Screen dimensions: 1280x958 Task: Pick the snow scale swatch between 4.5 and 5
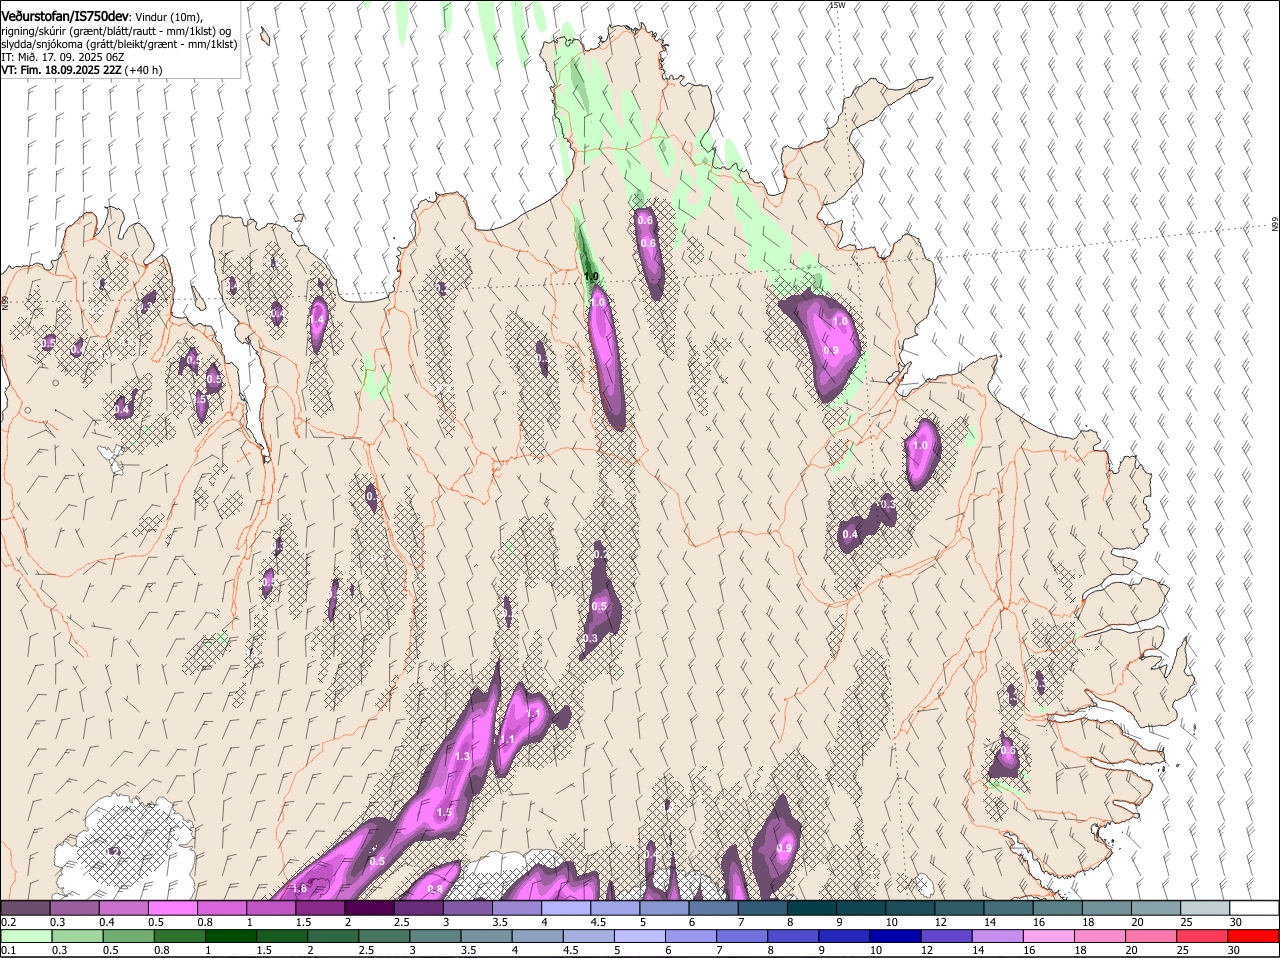(x=618, y=907)
